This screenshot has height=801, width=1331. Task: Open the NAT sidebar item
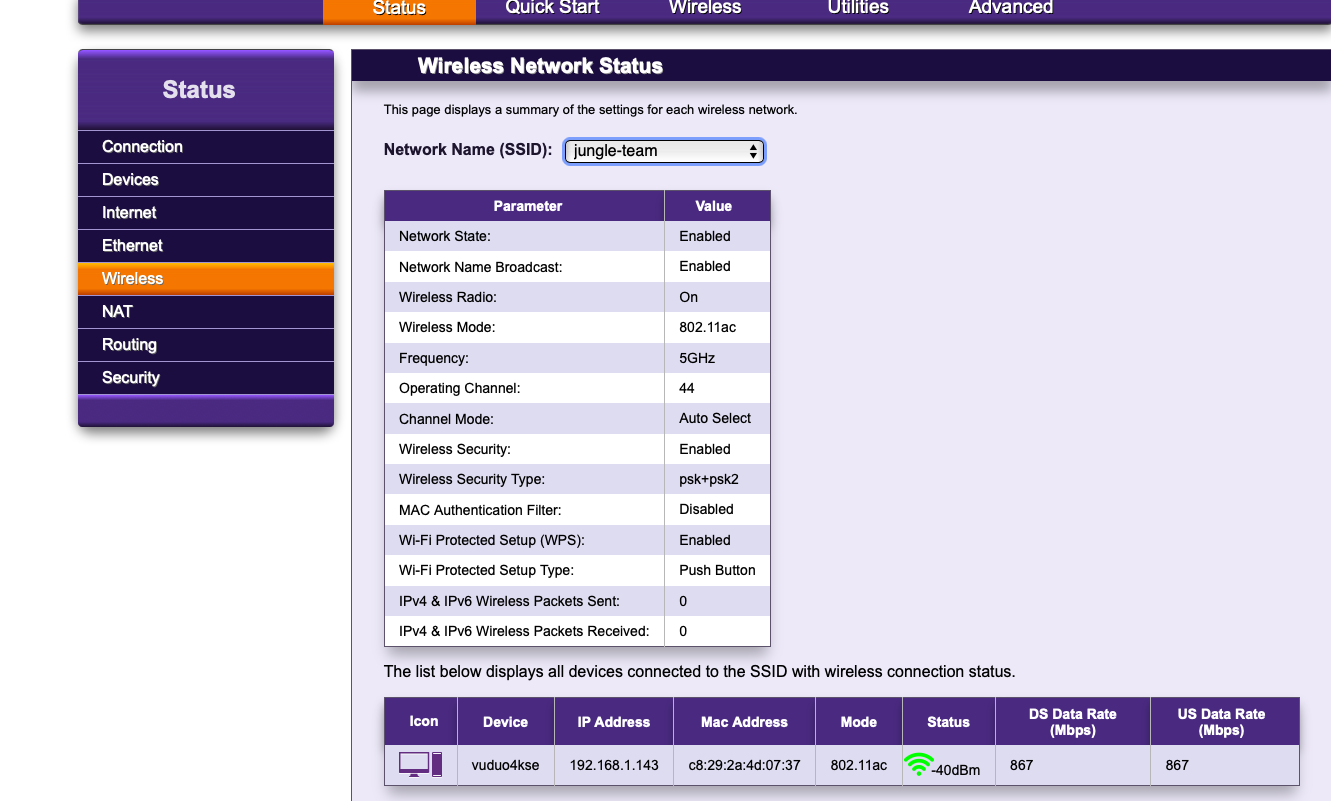click(x=117, y=312)
